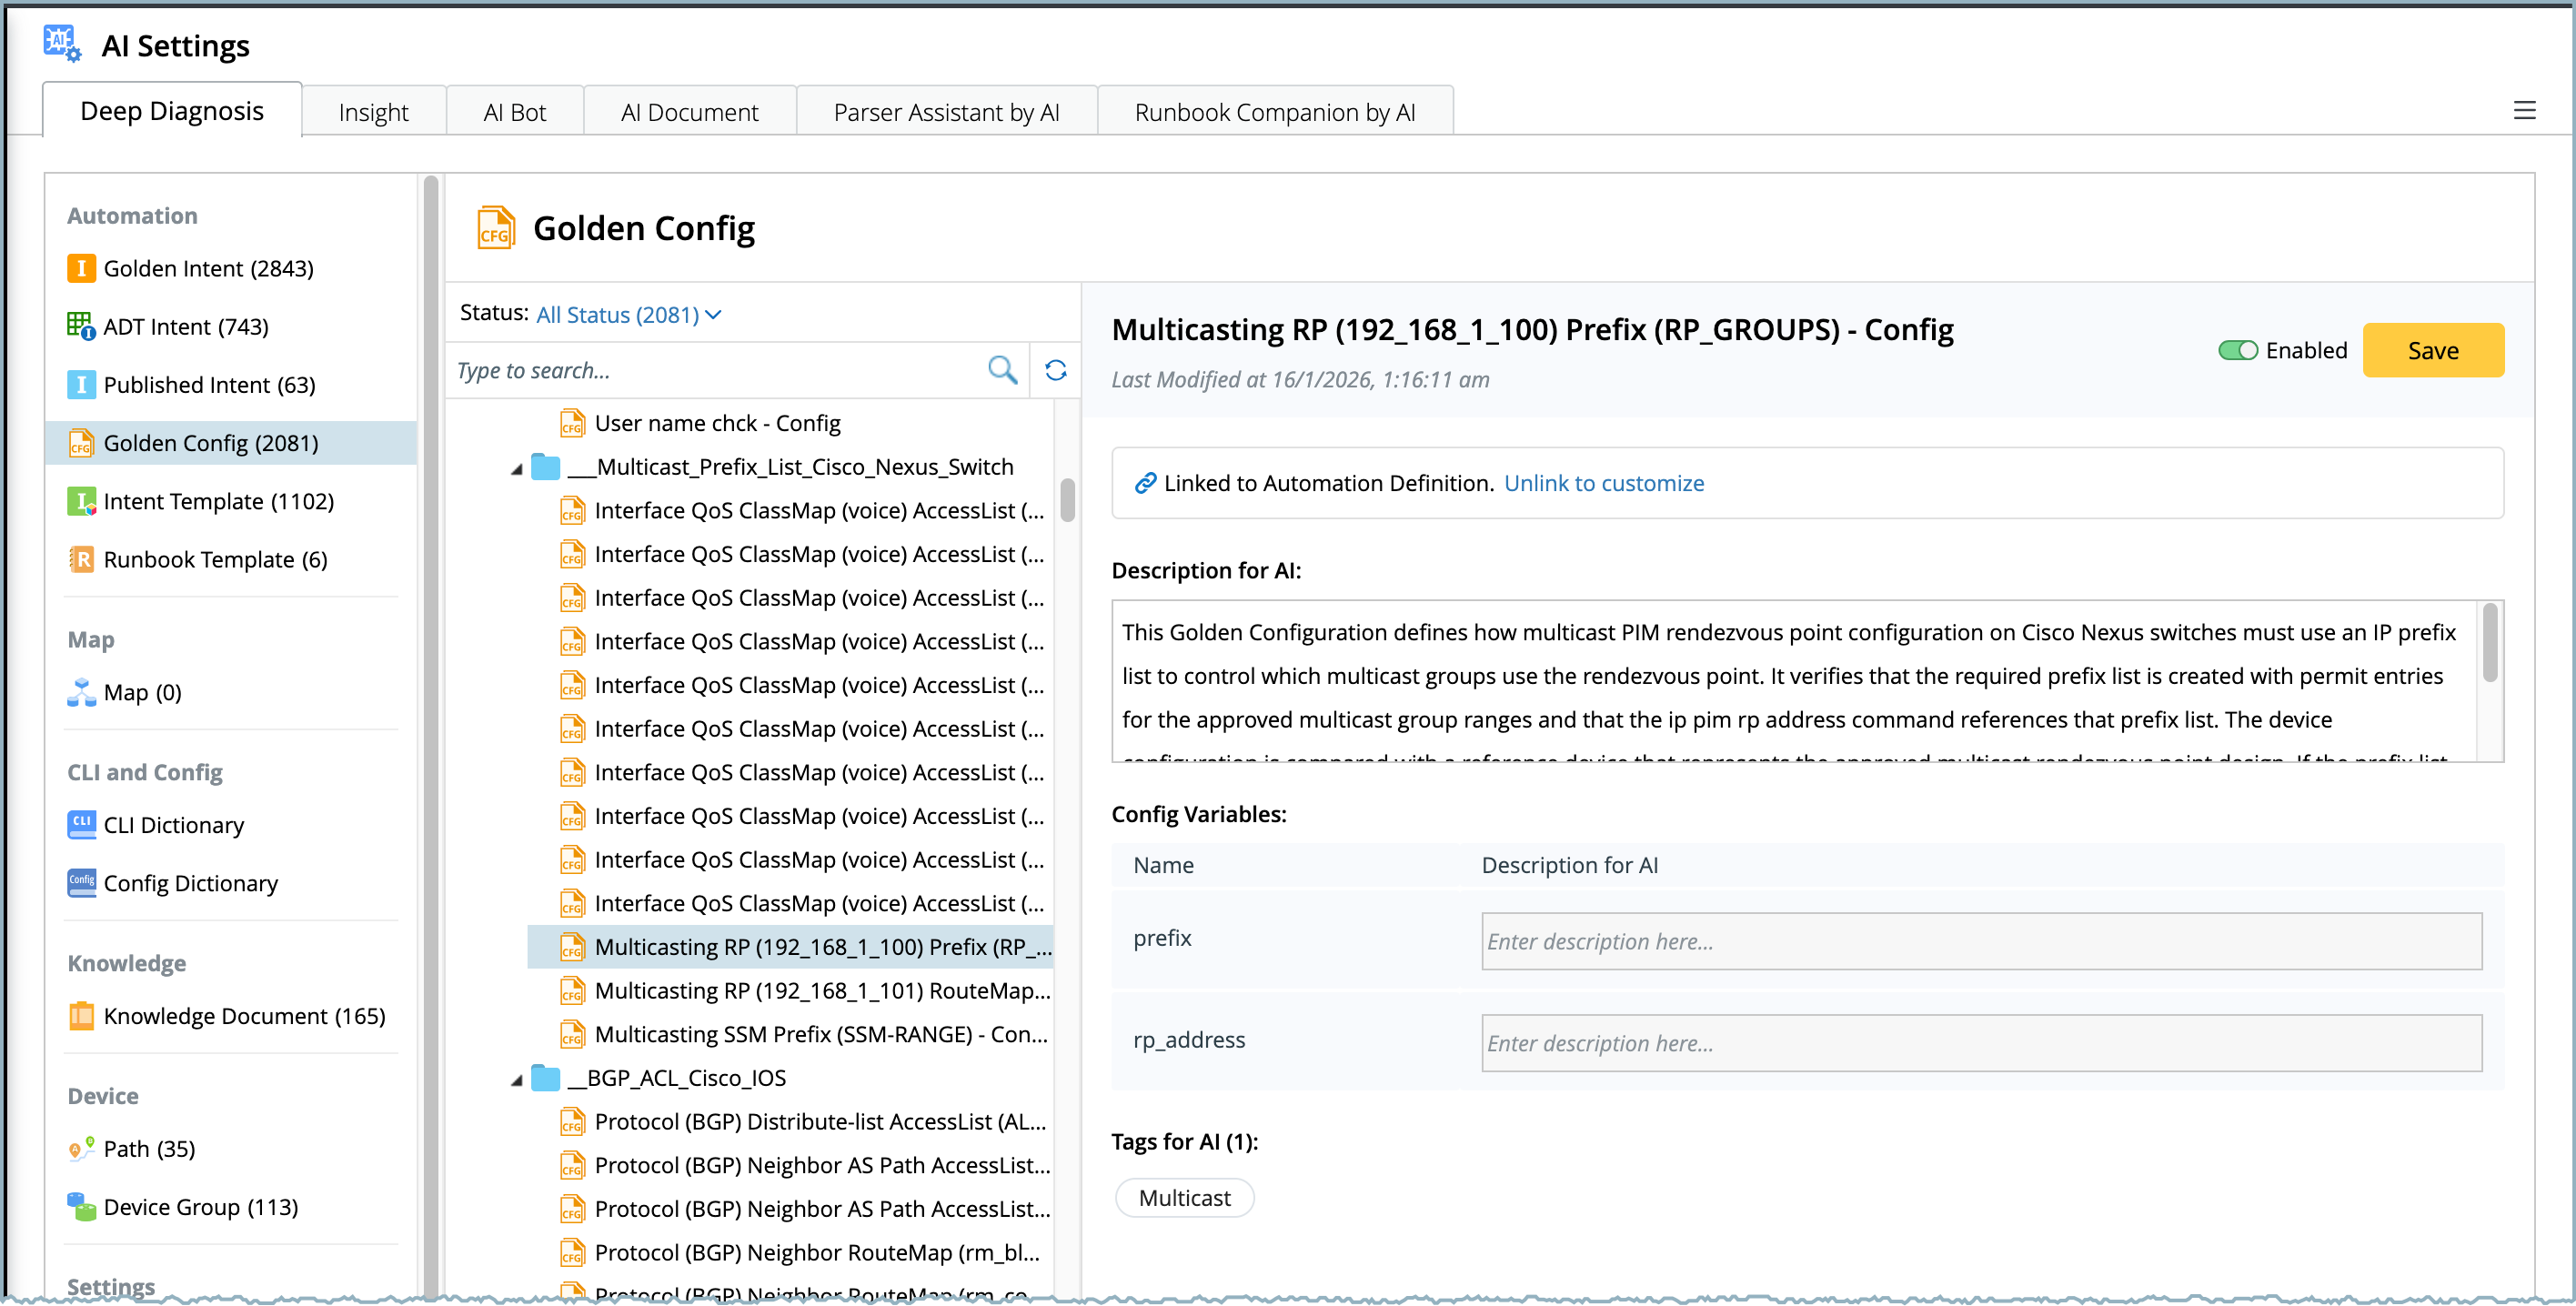This screenshot has height=1306, width=2576.
Task: Open the All Status filter dropdown
Action: (x=628, y=315)
